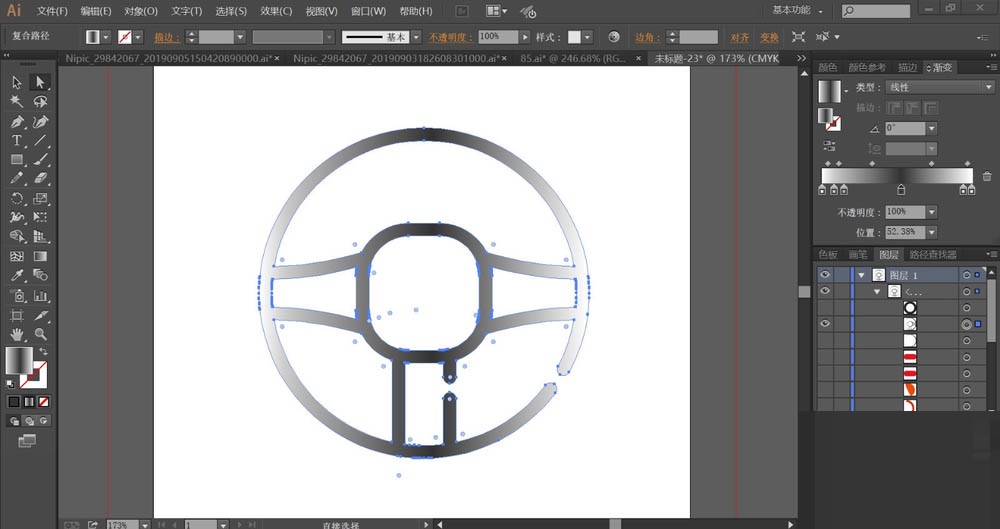Select the Pen tool
This screenshot has width=1000, height=529.
click(17, 121)
